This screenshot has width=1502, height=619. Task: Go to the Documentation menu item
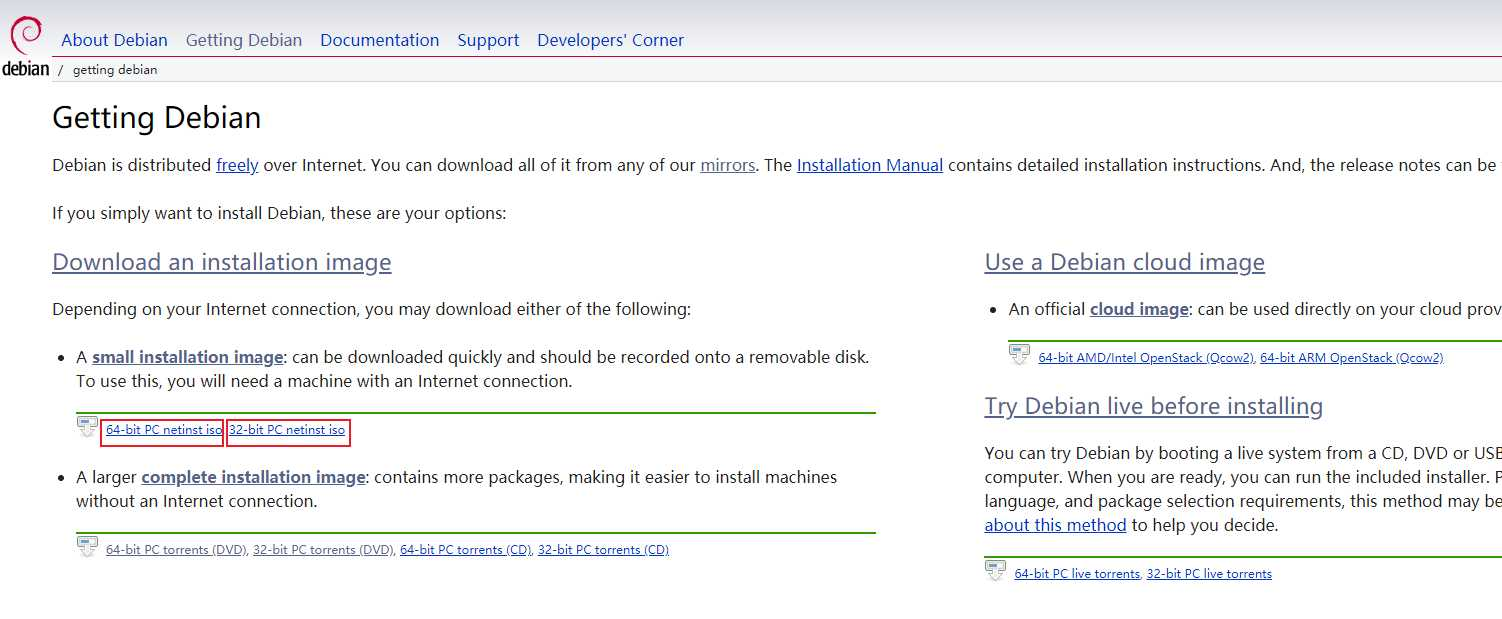(379, 40)
